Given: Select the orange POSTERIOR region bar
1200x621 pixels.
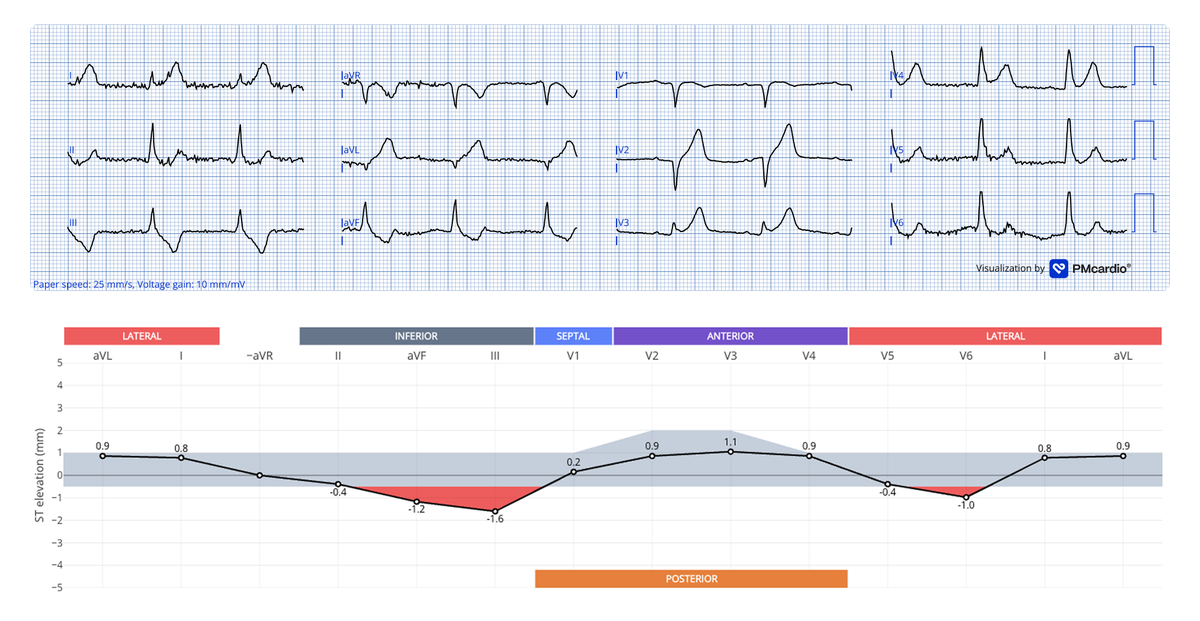Looking at the screenshot, I should (691, 579).
